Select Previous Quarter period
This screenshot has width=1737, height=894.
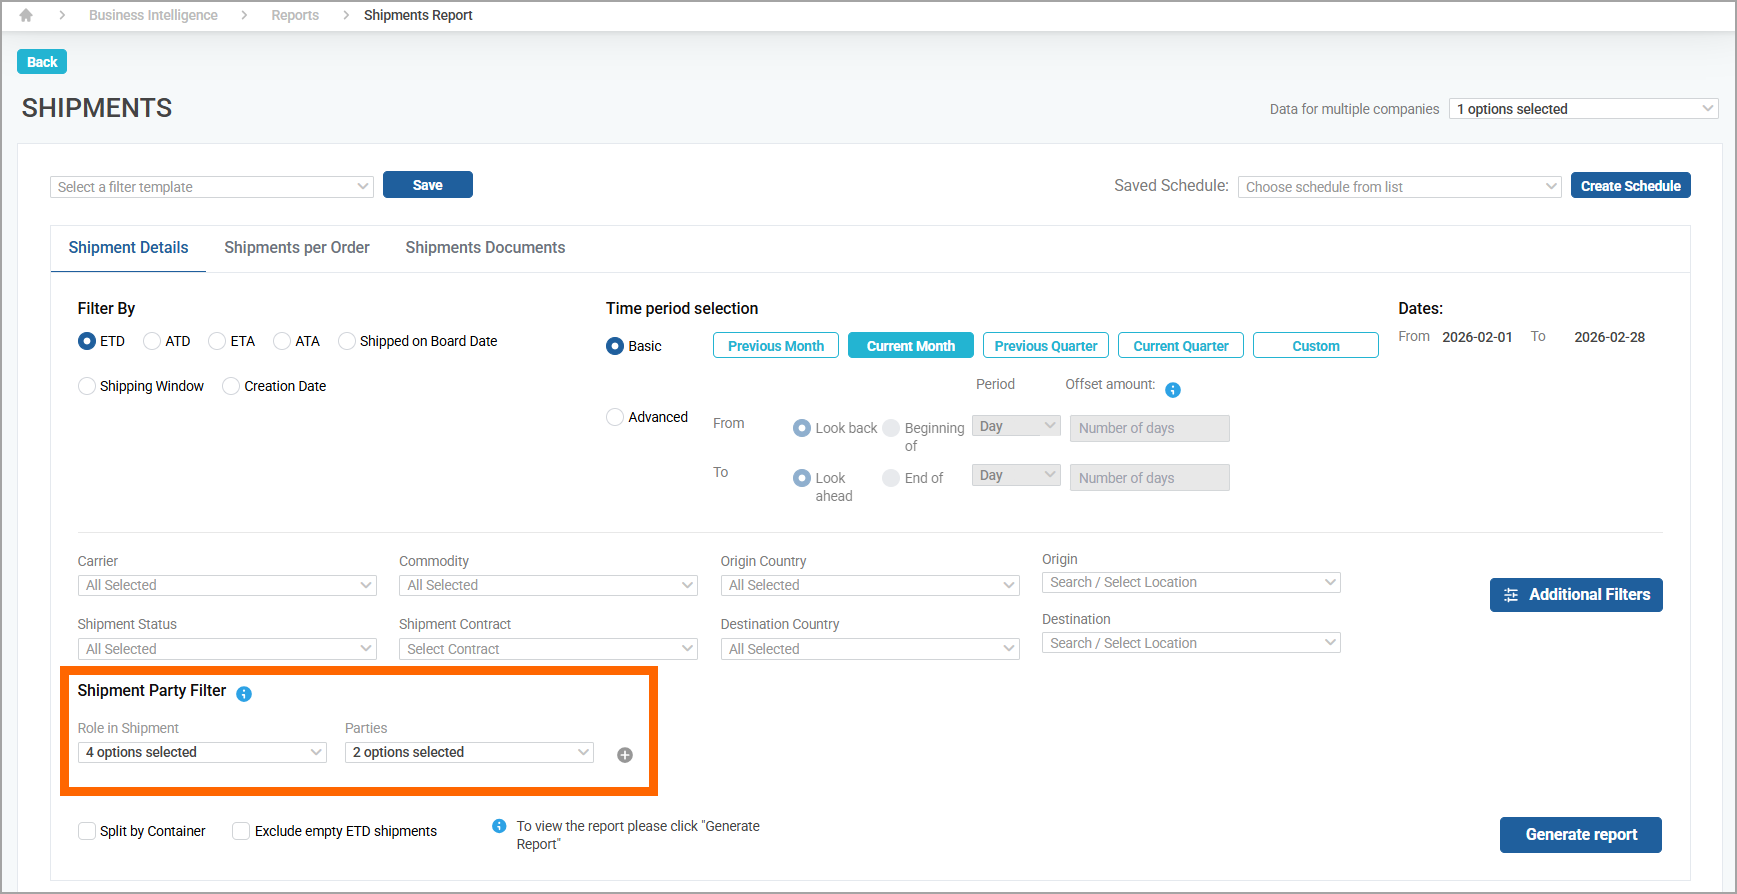[x=1046, y=346]
